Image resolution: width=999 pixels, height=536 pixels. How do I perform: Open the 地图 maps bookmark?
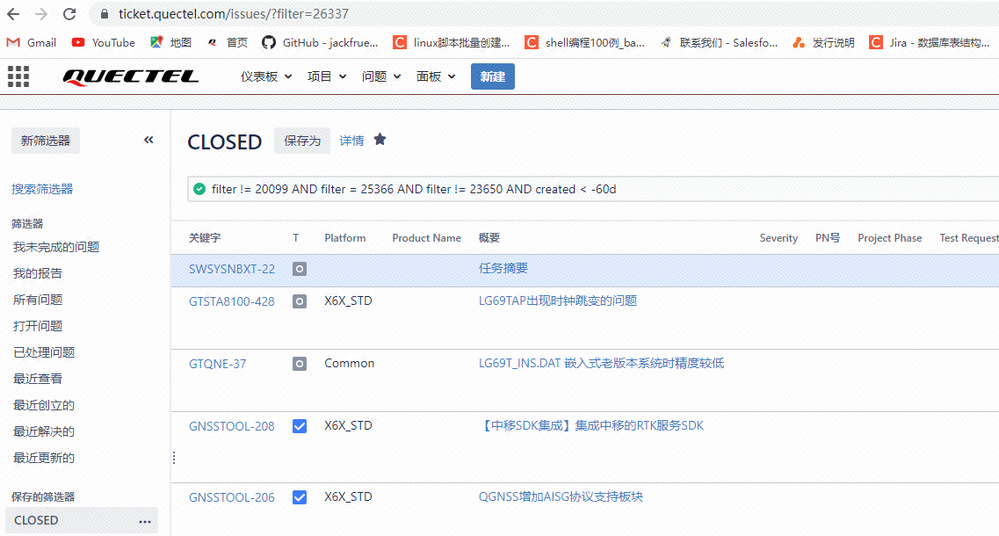point(171,43)
